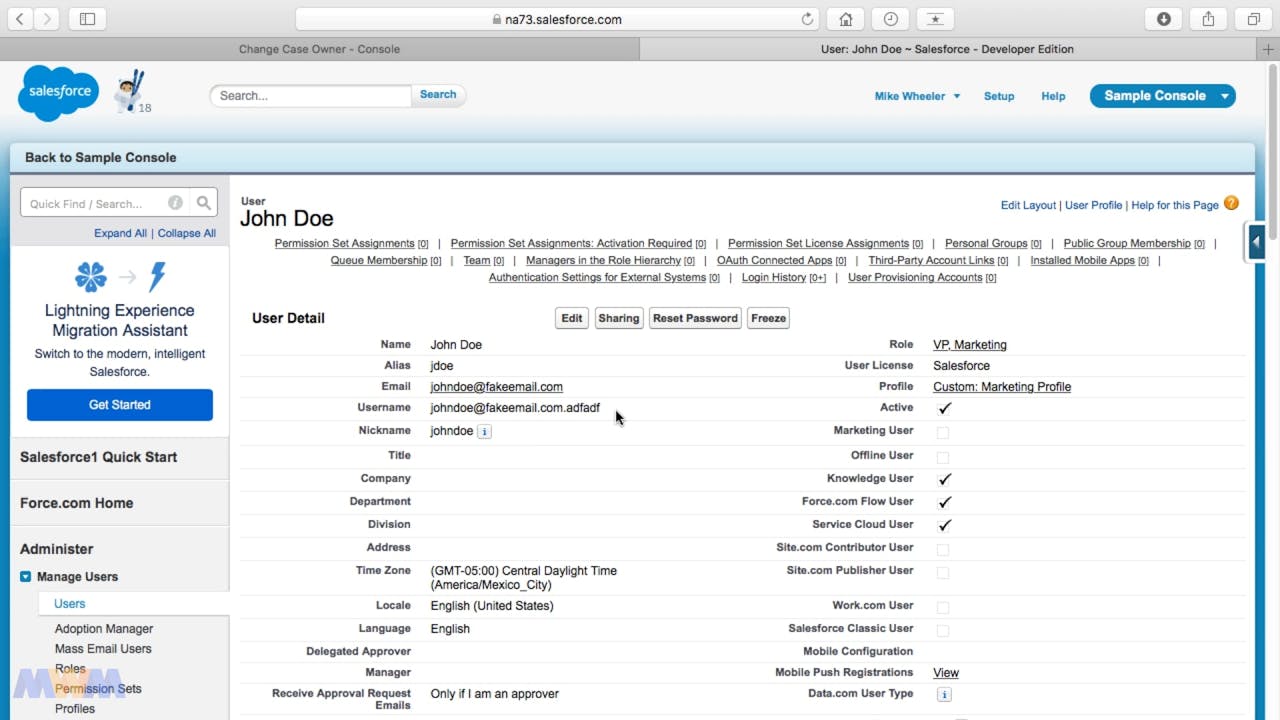Open the Safari top sites star icon
Screen dimensions: 1280x720
tap(935, 19)
